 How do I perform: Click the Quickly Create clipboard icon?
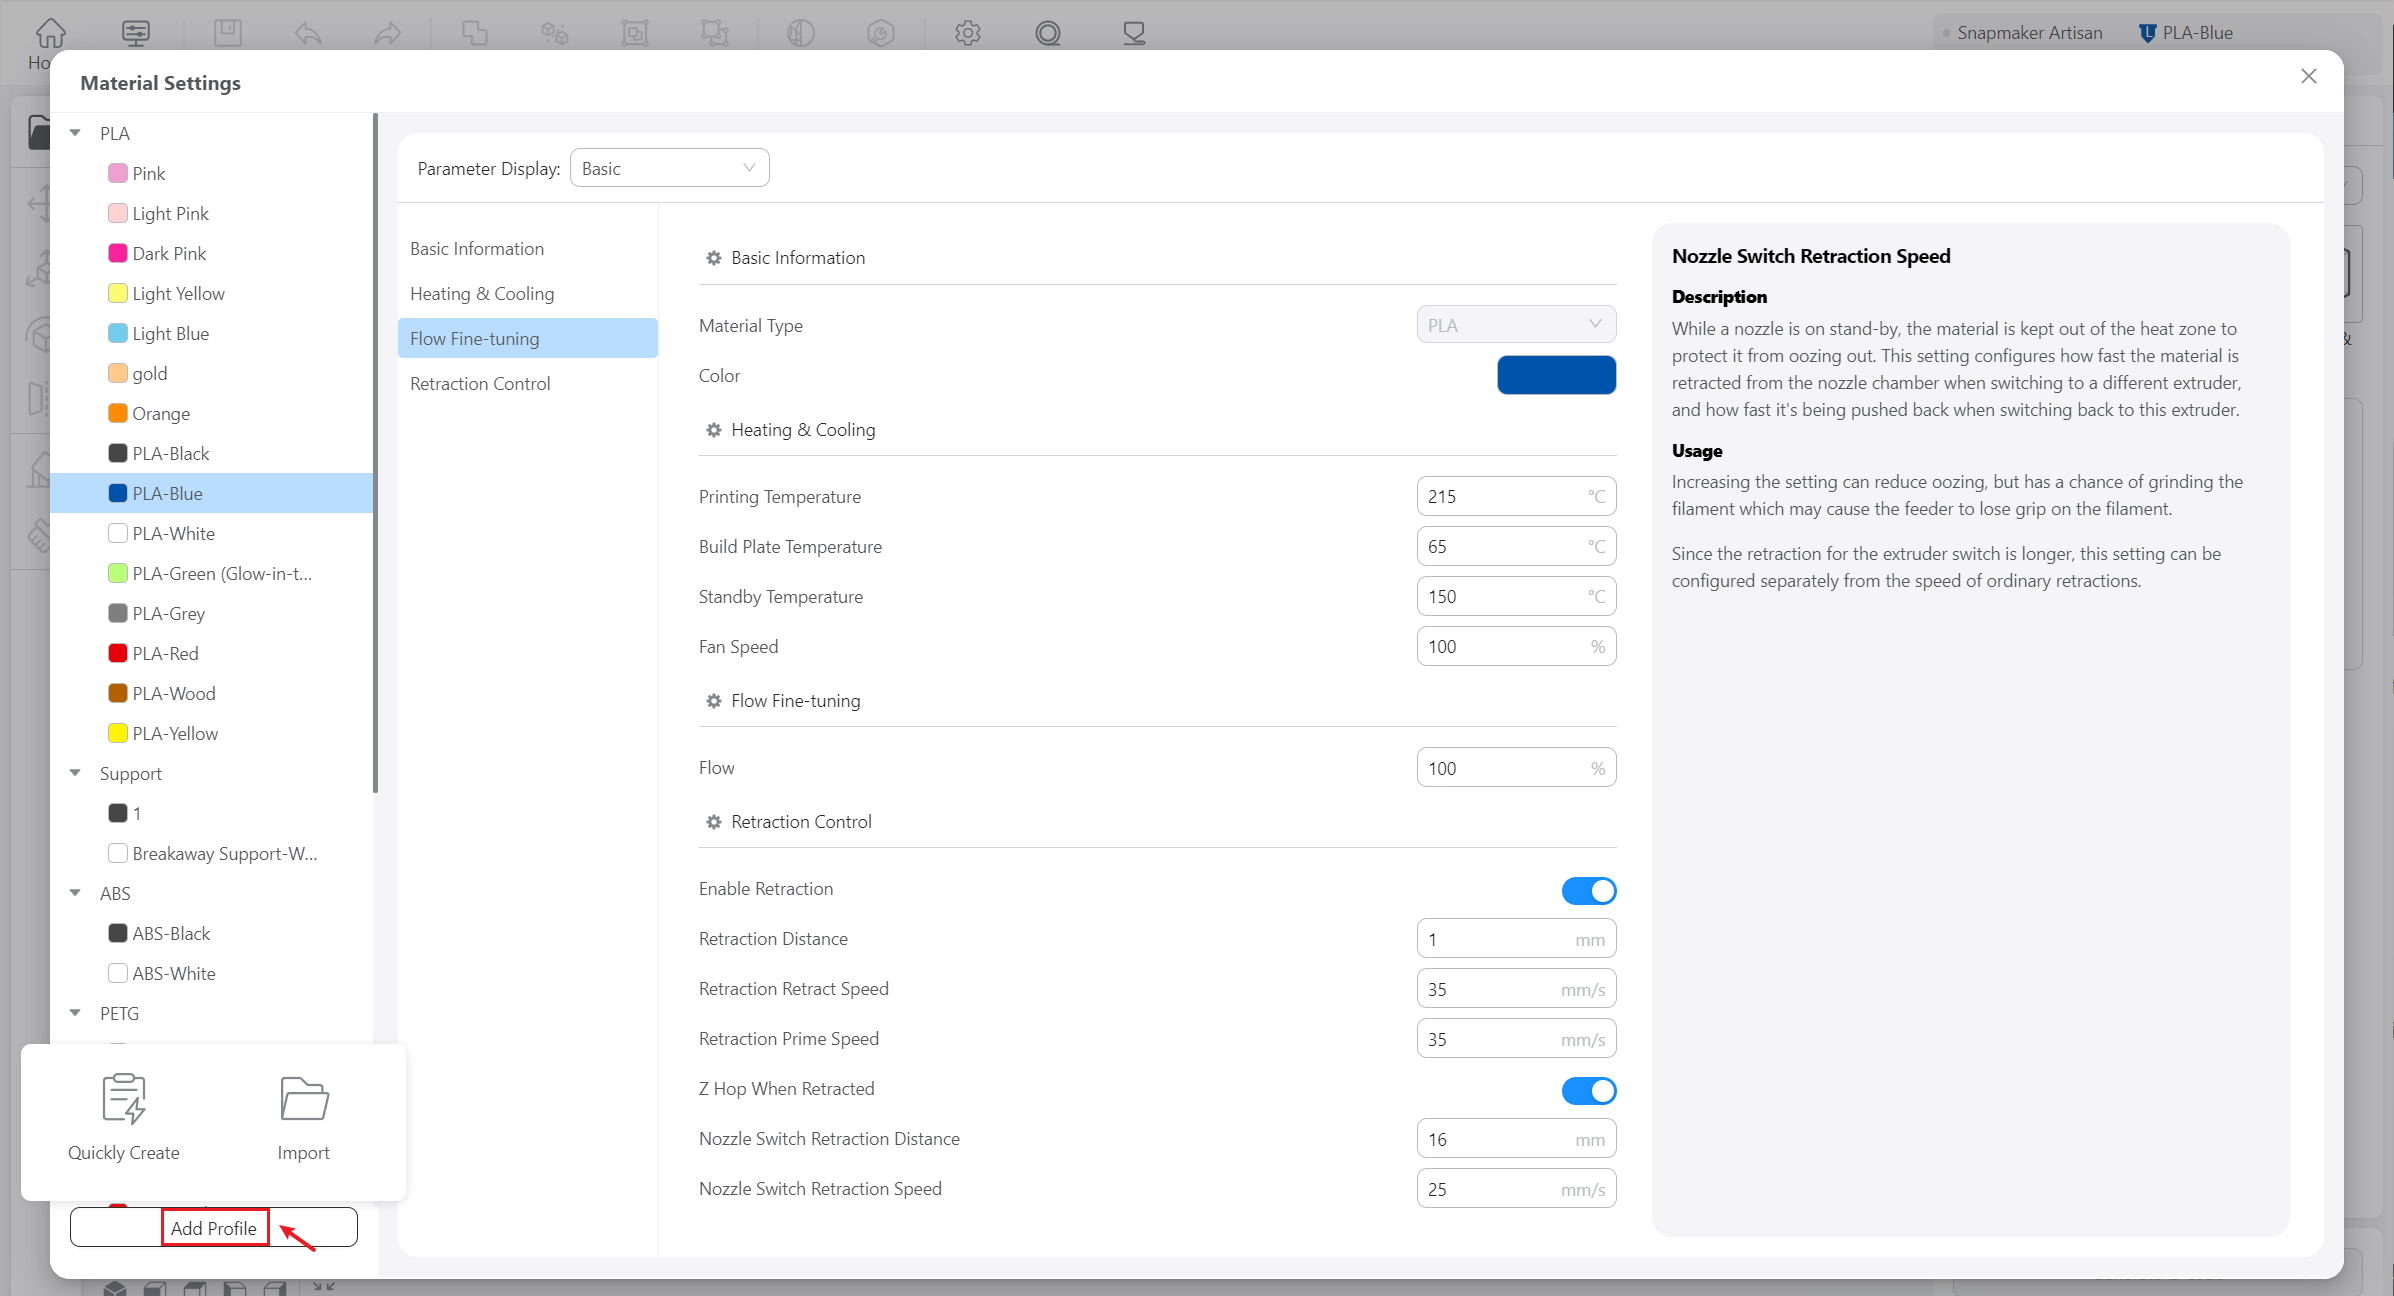[124, 1098]
